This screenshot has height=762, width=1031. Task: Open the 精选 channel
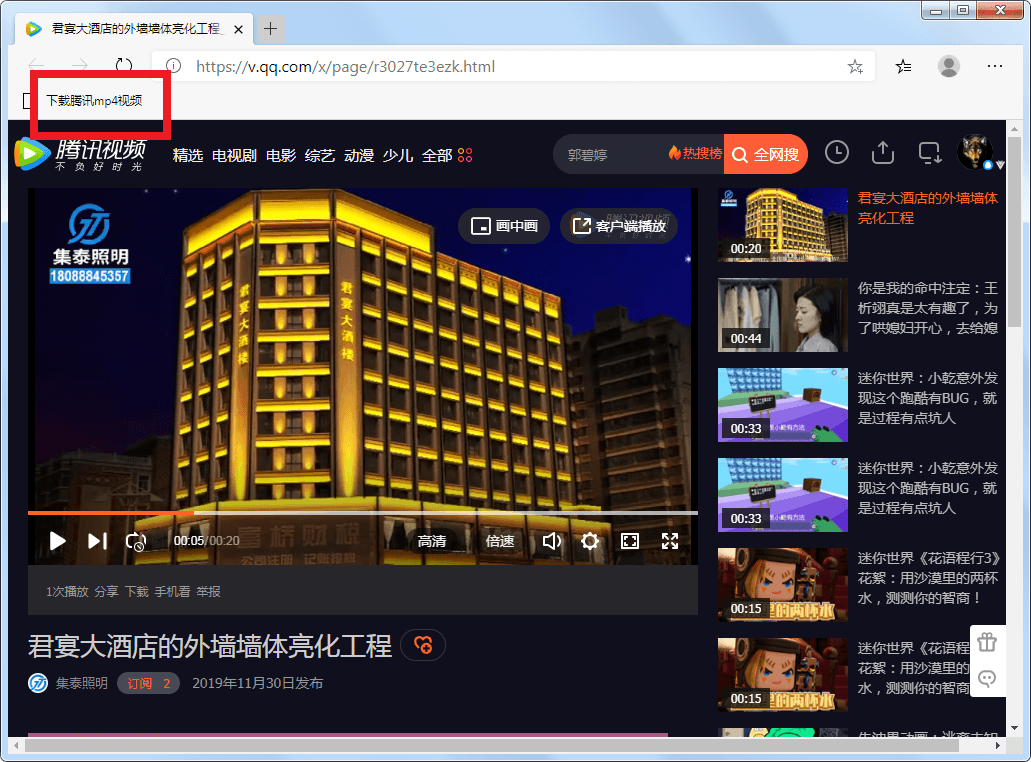[x=187, y=155]
